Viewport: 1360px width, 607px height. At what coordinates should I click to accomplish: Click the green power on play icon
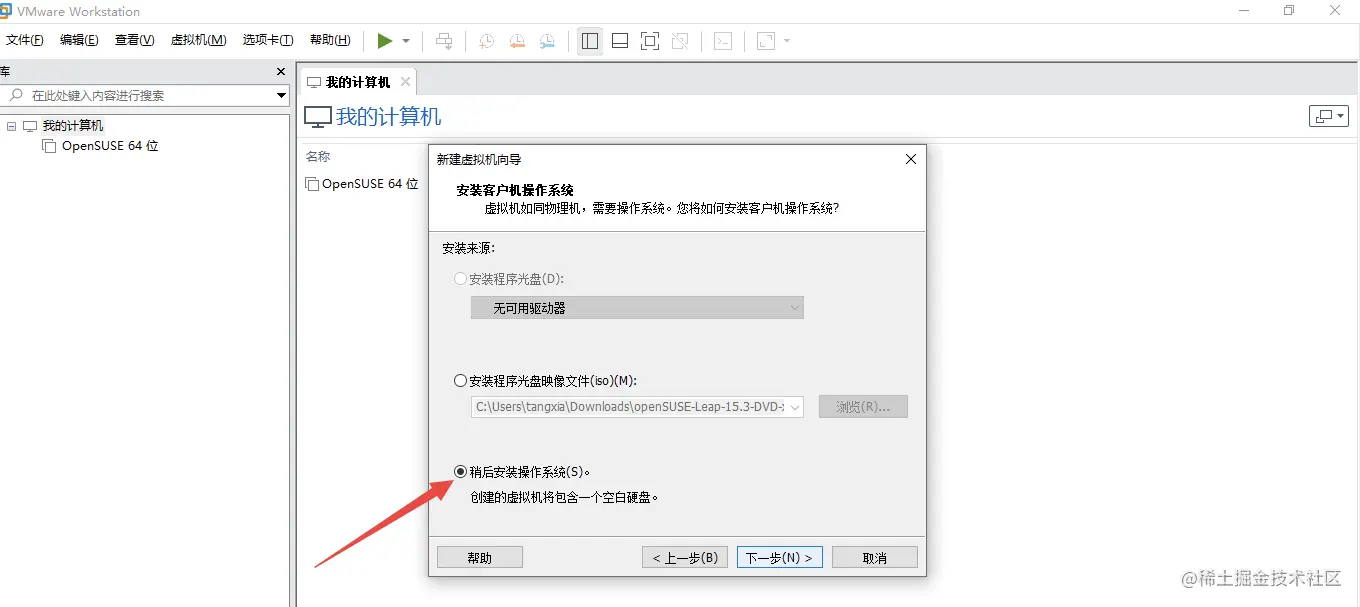click(384, 41)
